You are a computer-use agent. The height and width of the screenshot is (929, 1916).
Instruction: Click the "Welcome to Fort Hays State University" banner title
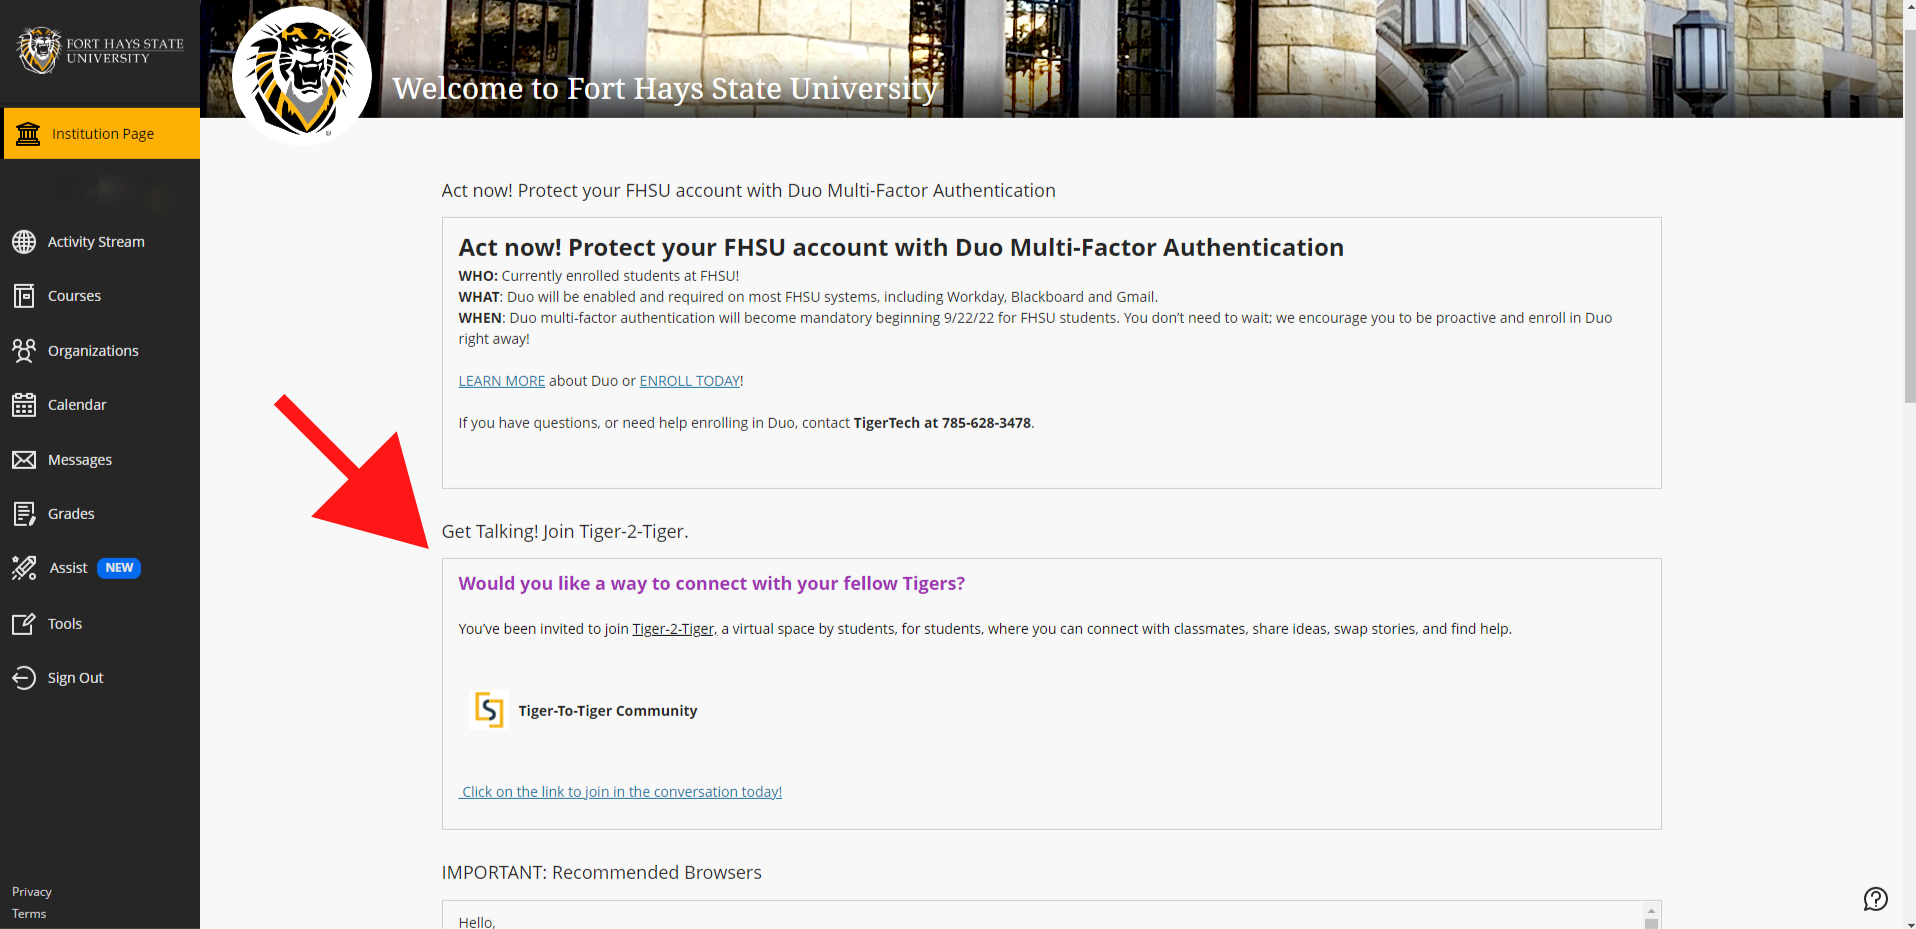tap(665, 89)
